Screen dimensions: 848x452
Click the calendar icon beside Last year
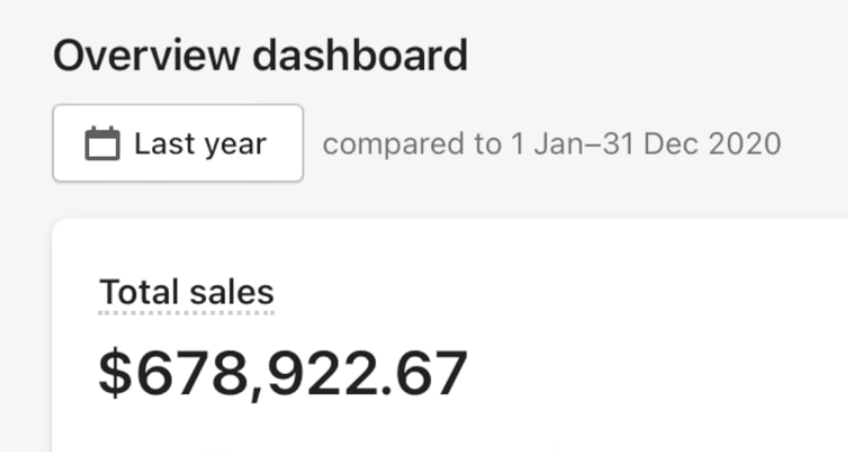pyautogui.click(x=102, y=144)
